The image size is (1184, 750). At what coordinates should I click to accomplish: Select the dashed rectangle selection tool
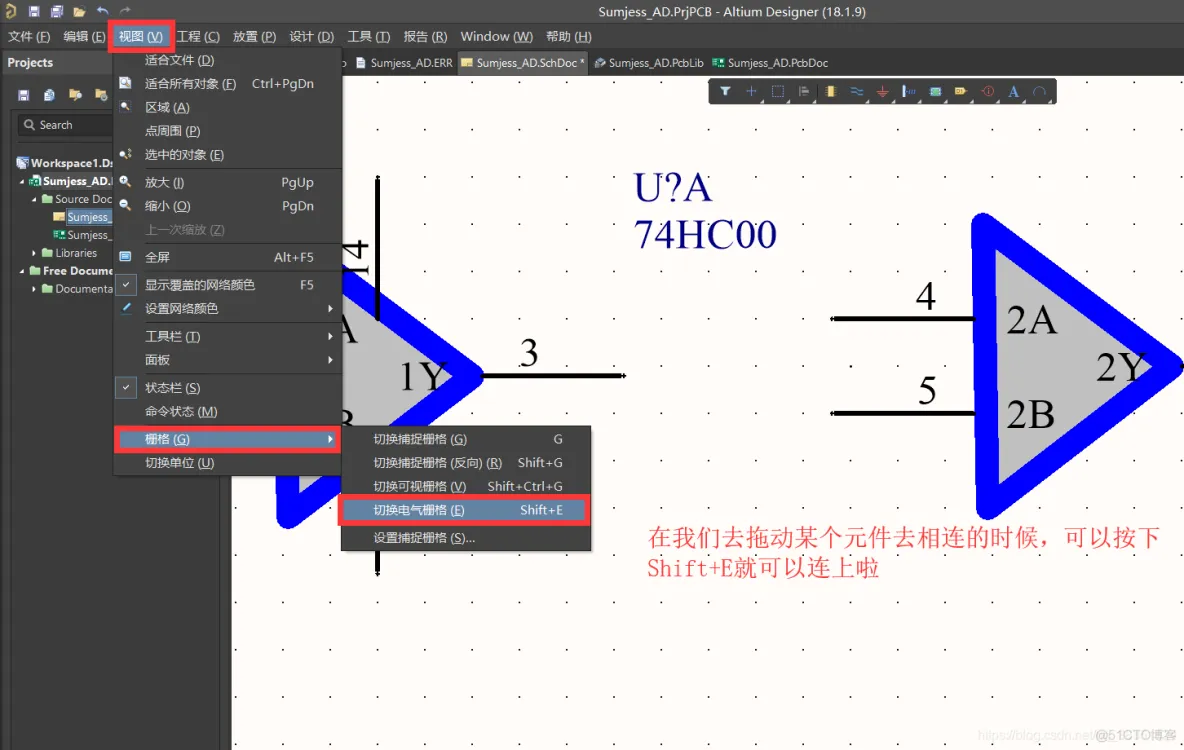778,91
